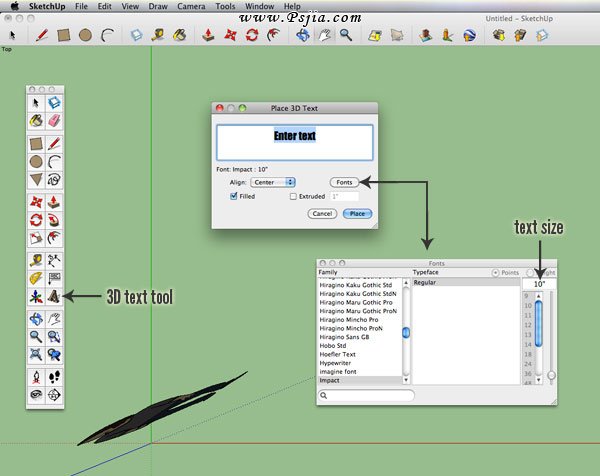Select the Regular typeface entry
Viewport: 600px width, 476px height.
pyautogui.click(x=428, y=283)
